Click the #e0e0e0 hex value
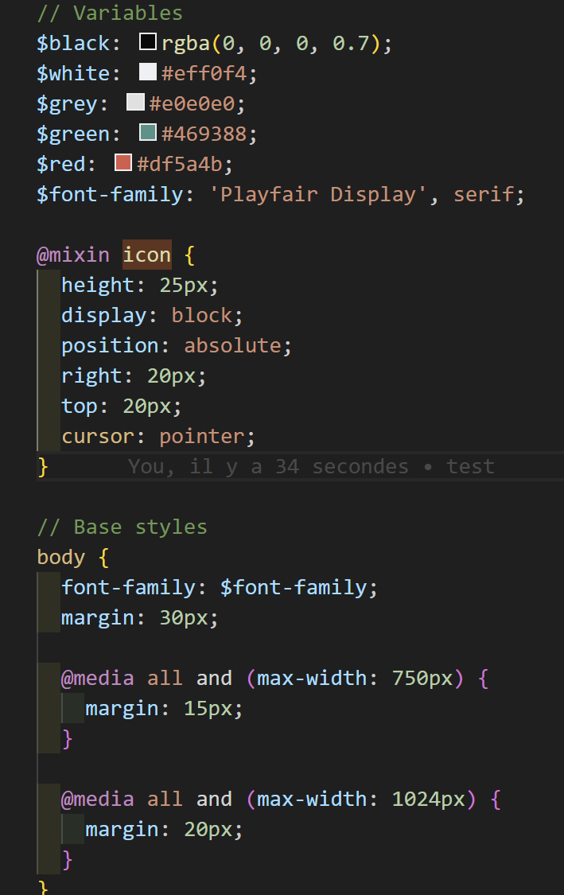 click(x=192, y=104)
